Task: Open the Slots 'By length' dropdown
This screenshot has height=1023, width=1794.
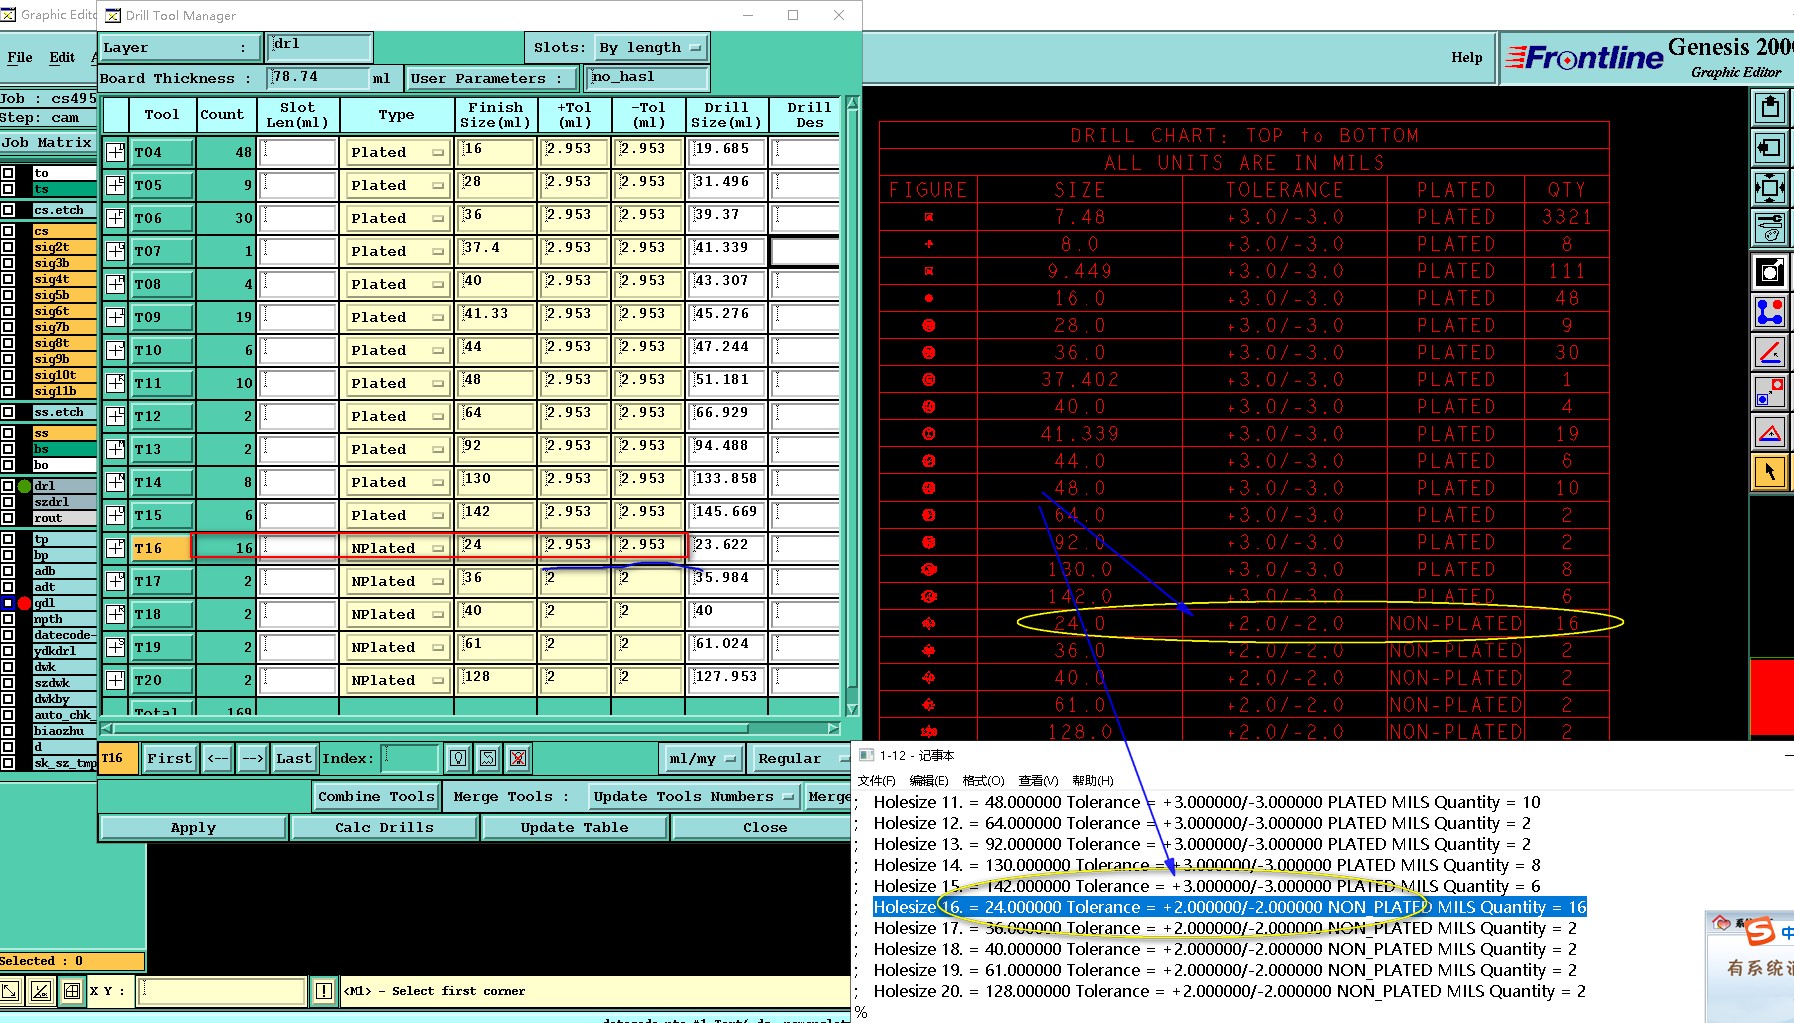Action: pyautogui.click(x=651, y=48)
